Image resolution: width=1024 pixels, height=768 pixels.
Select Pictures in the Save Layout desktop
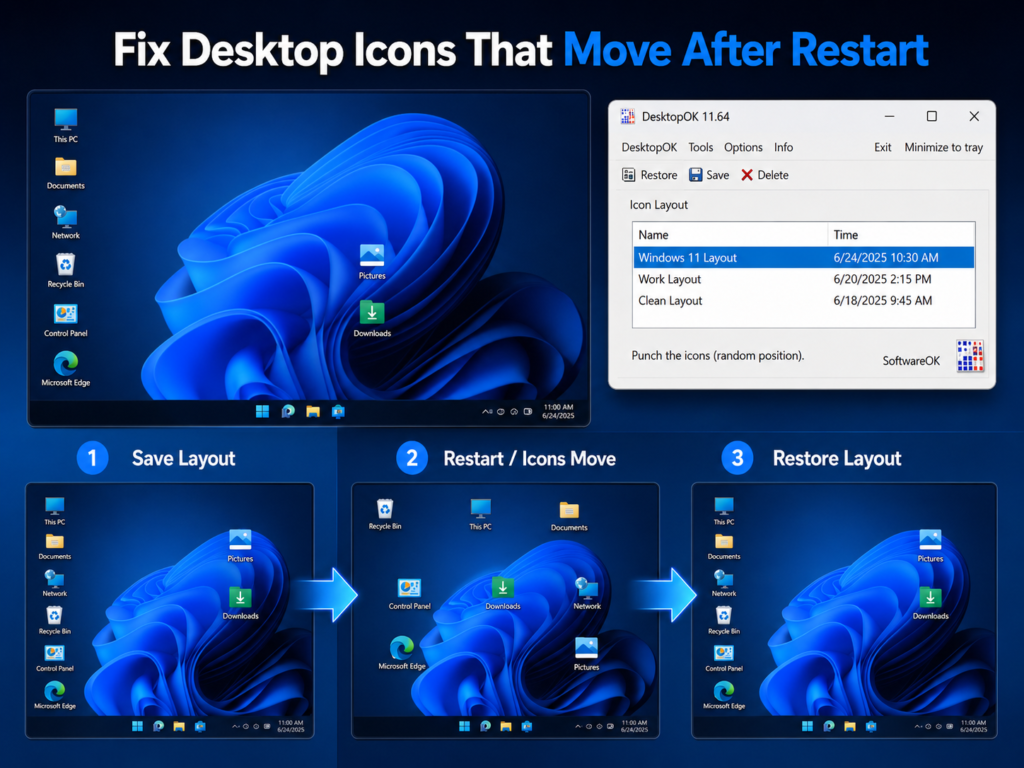click(240, 545)
